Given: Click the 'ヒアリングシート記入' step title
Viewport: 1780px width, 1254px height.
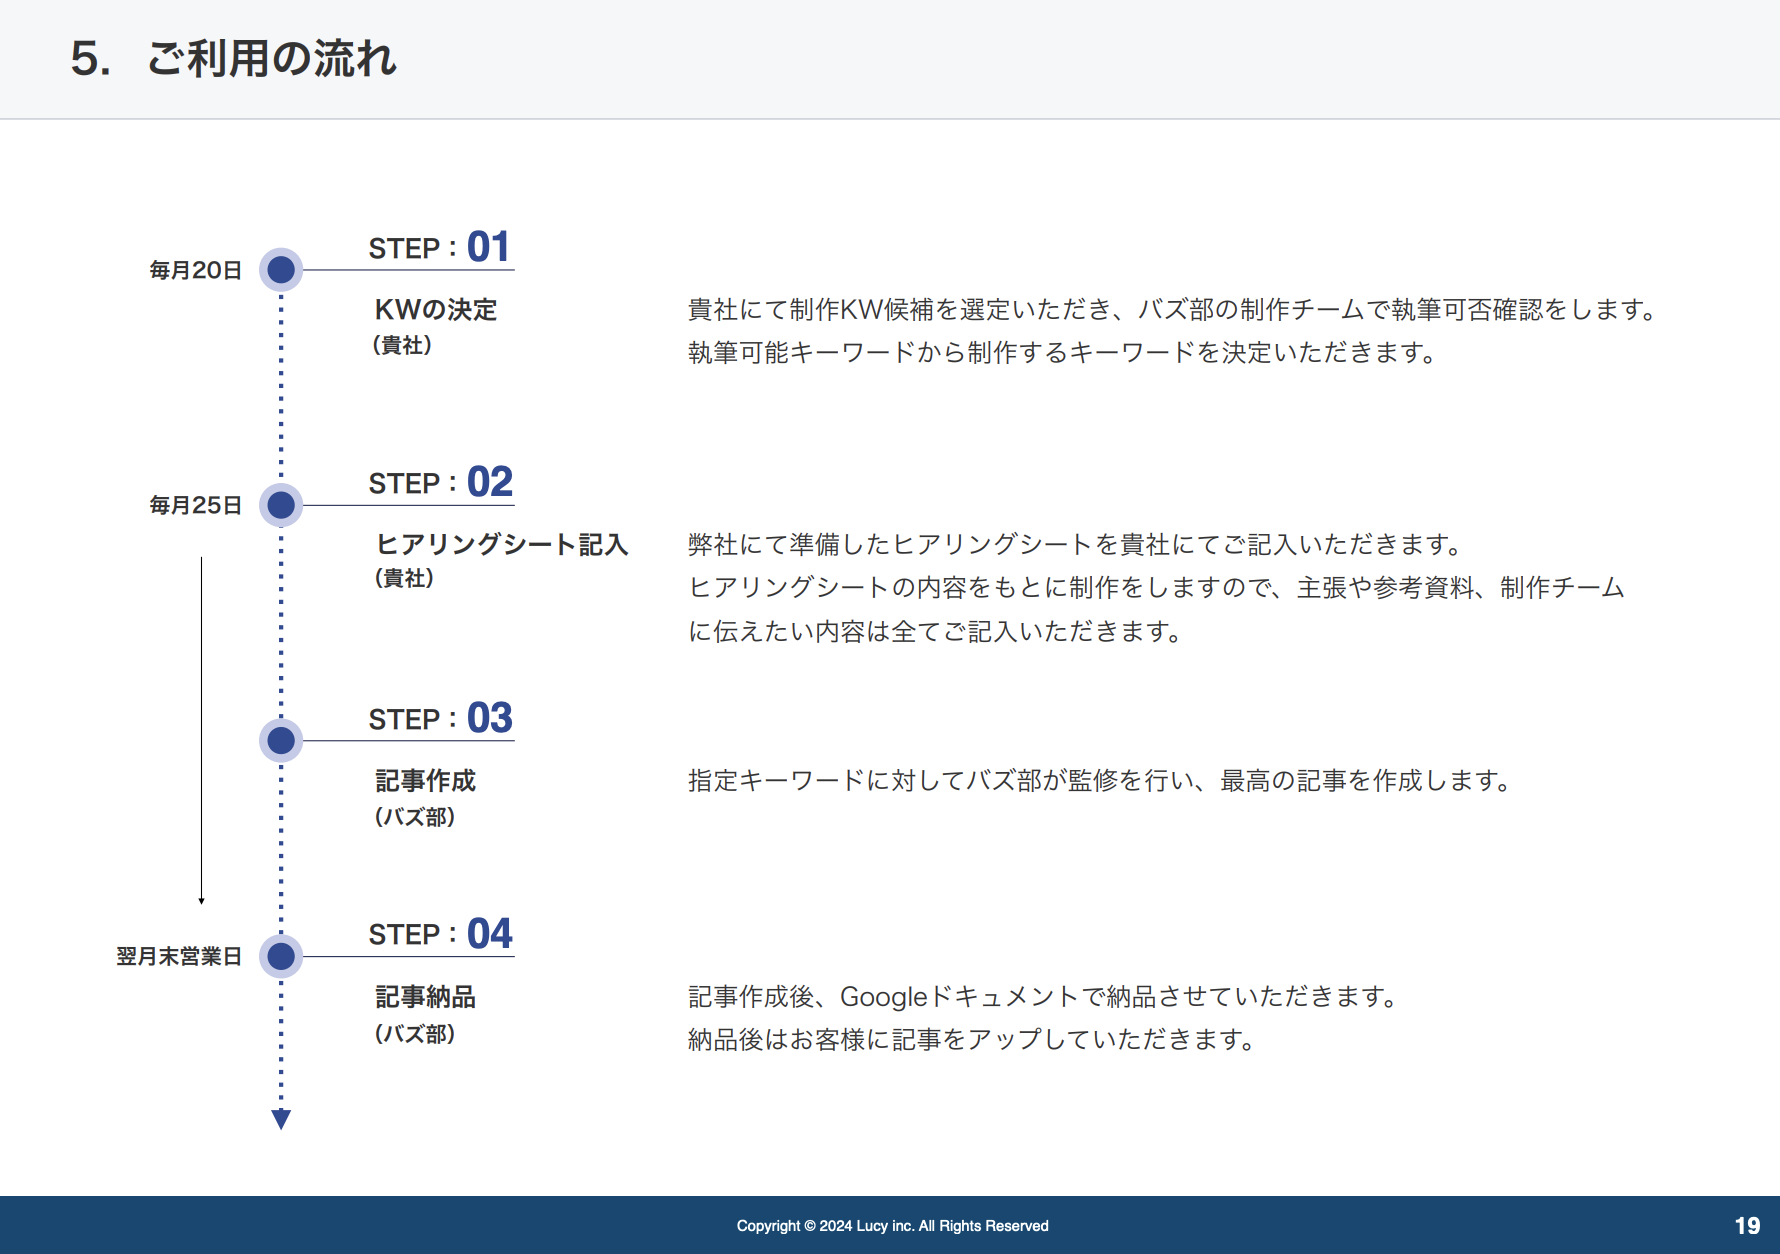Looking at the screenshot, I should [502, 544].
